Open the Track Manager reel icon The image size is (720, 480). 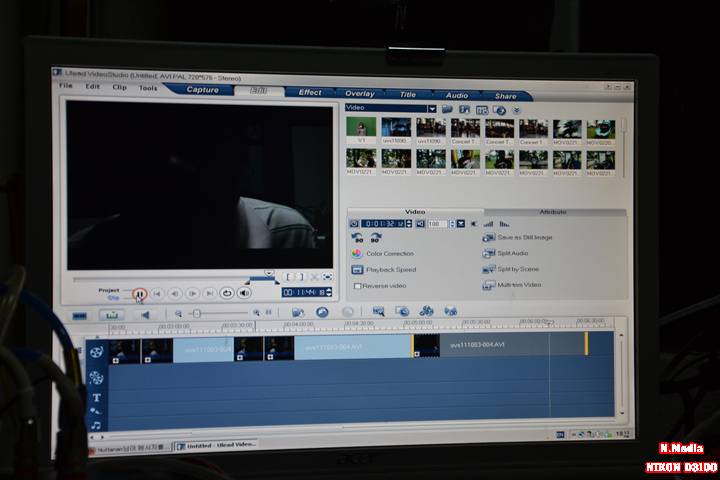click(x=427, y=311)
